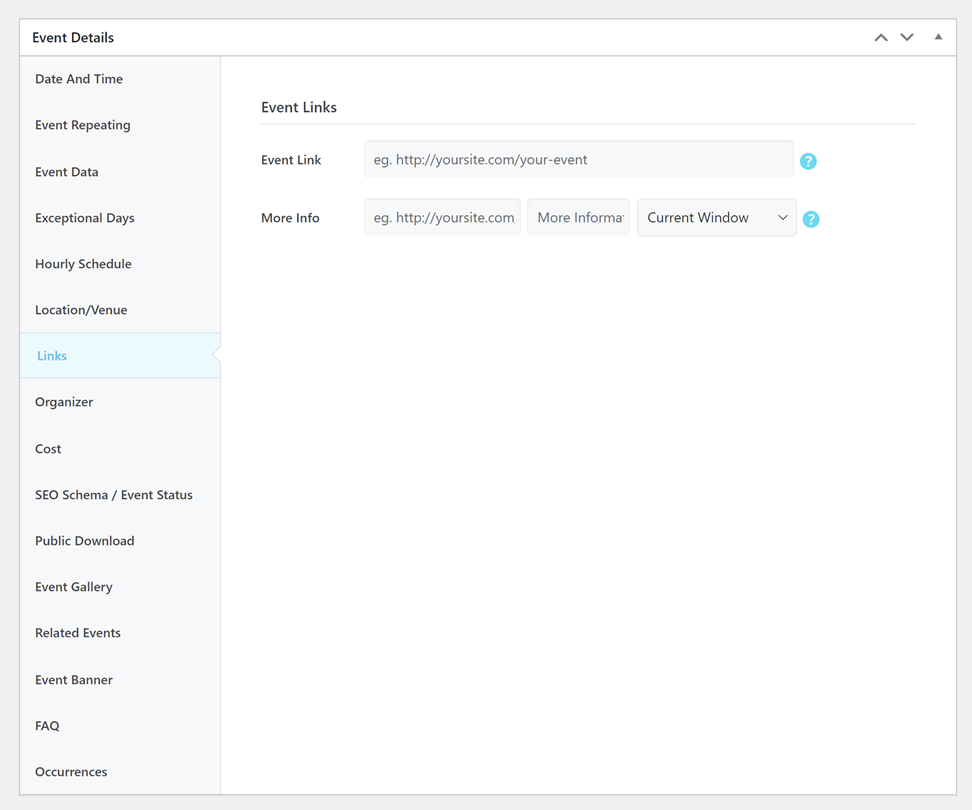Move Event Details panel up
This screenshot has width=972, height=810.
coord(881,38)
